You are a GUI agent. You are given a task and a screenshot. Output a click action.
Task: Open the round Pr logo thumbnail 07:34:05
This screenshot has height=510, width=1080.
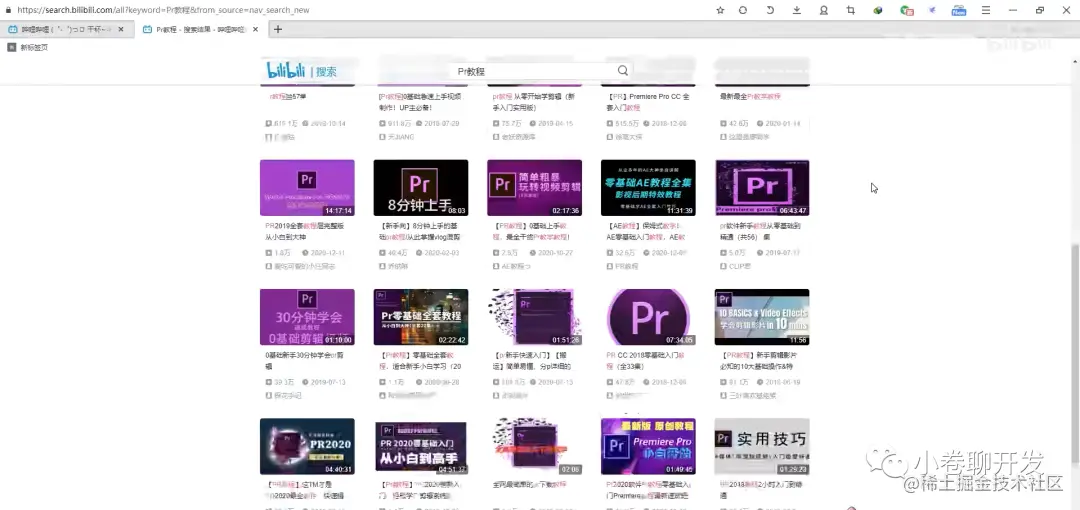point(648,317)
